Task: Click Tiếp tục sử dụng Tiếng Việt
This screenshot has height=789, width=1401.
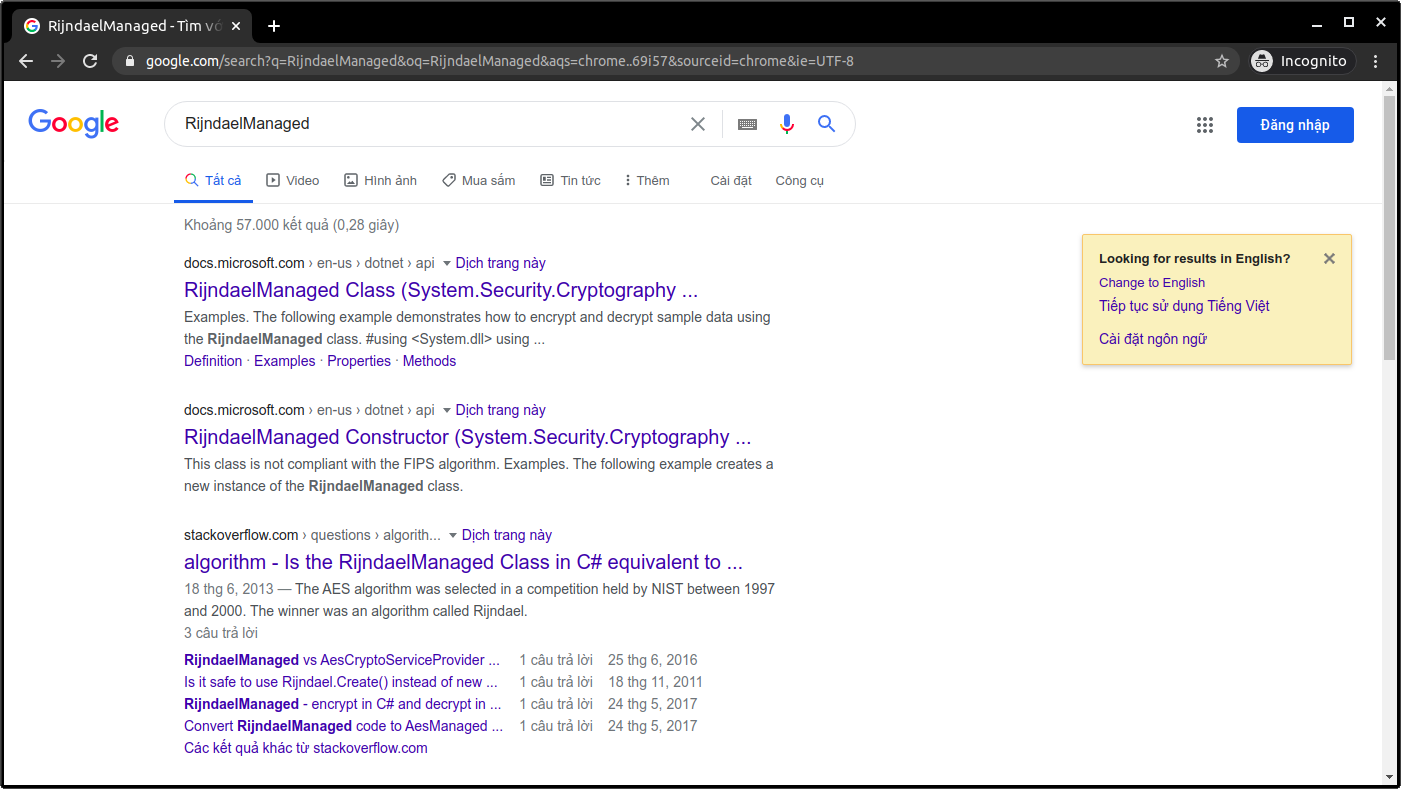Action: (x=1184, y=306)
